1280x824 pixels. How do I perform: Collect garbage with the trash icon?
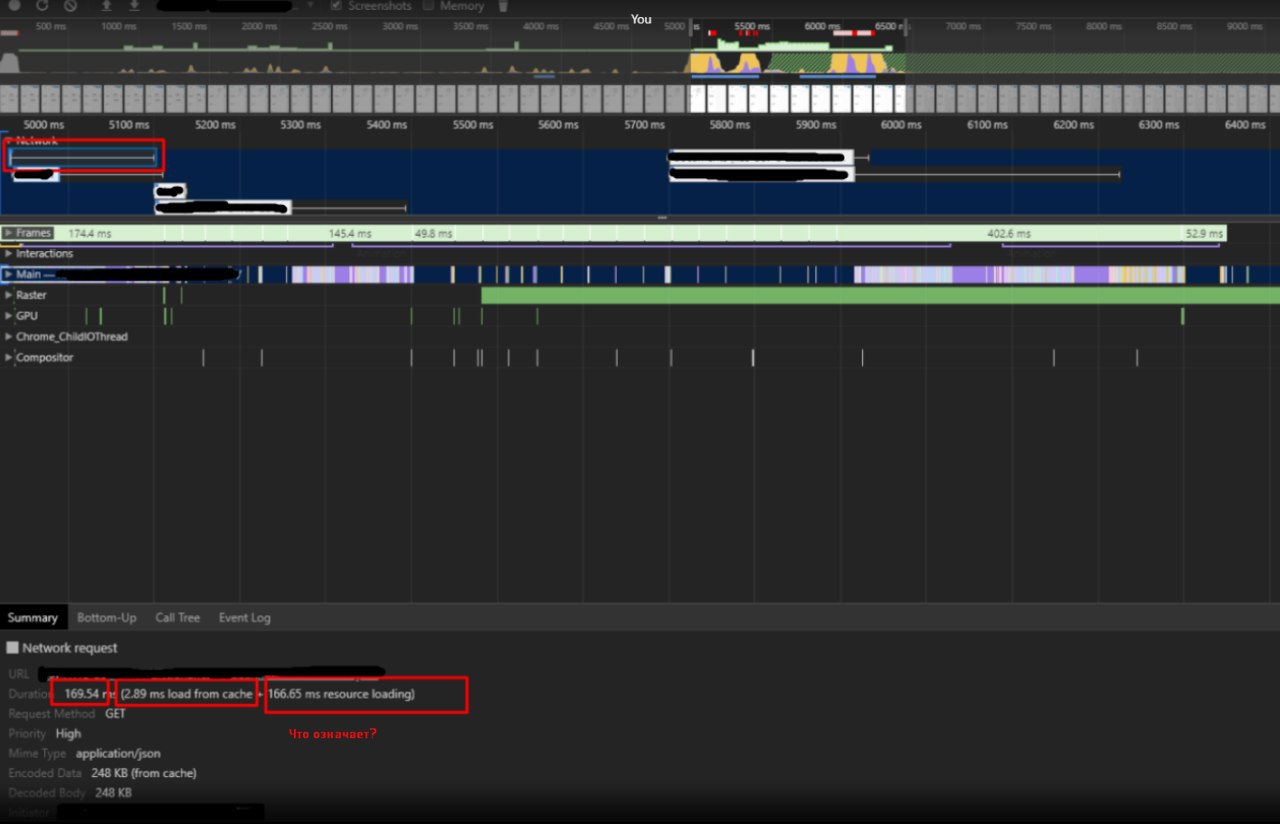[503, 5]
